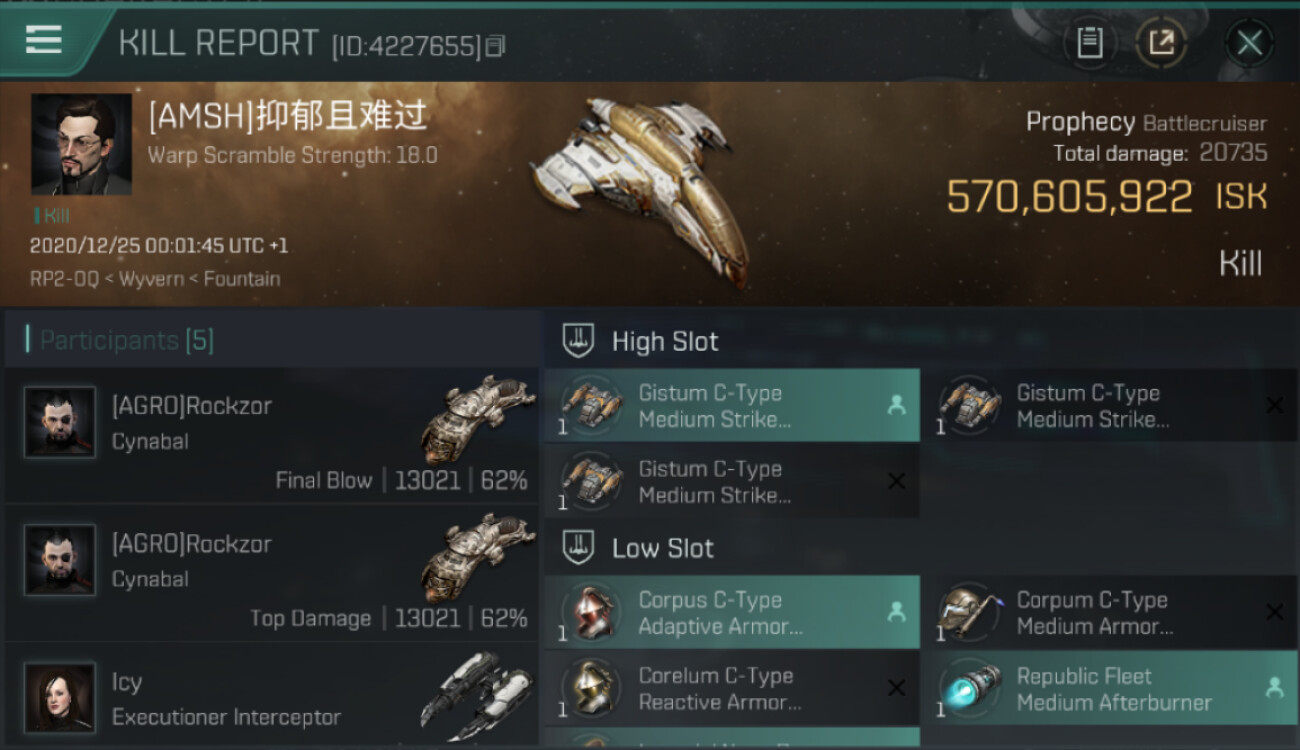Select the Prophecy ship image

[x=642, y=186]
